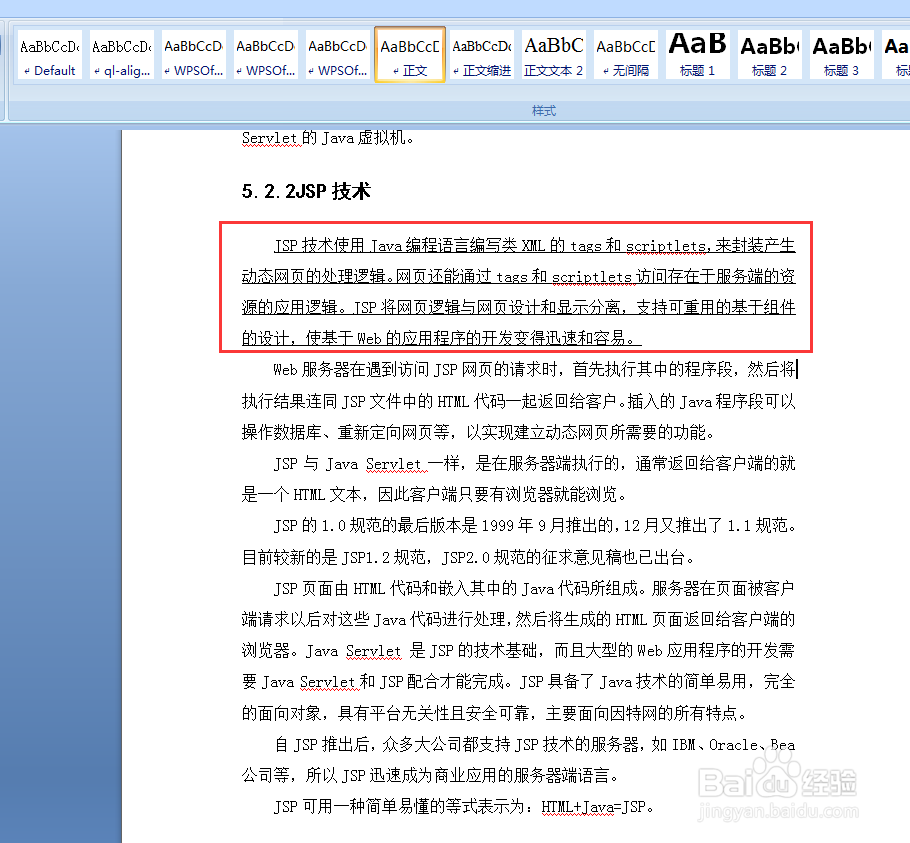
Task: Select the 标题 2 heading style
Action: point(768,54)
